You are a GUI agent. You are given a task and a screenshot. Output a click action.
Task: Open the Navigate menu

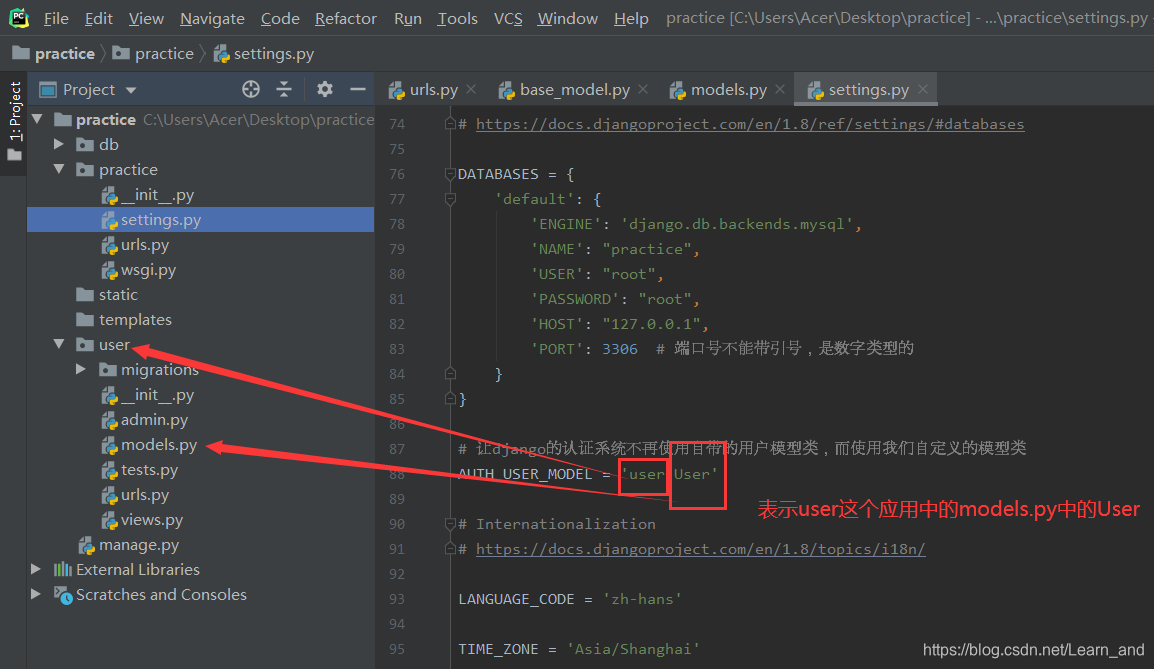tap(212, 18)
